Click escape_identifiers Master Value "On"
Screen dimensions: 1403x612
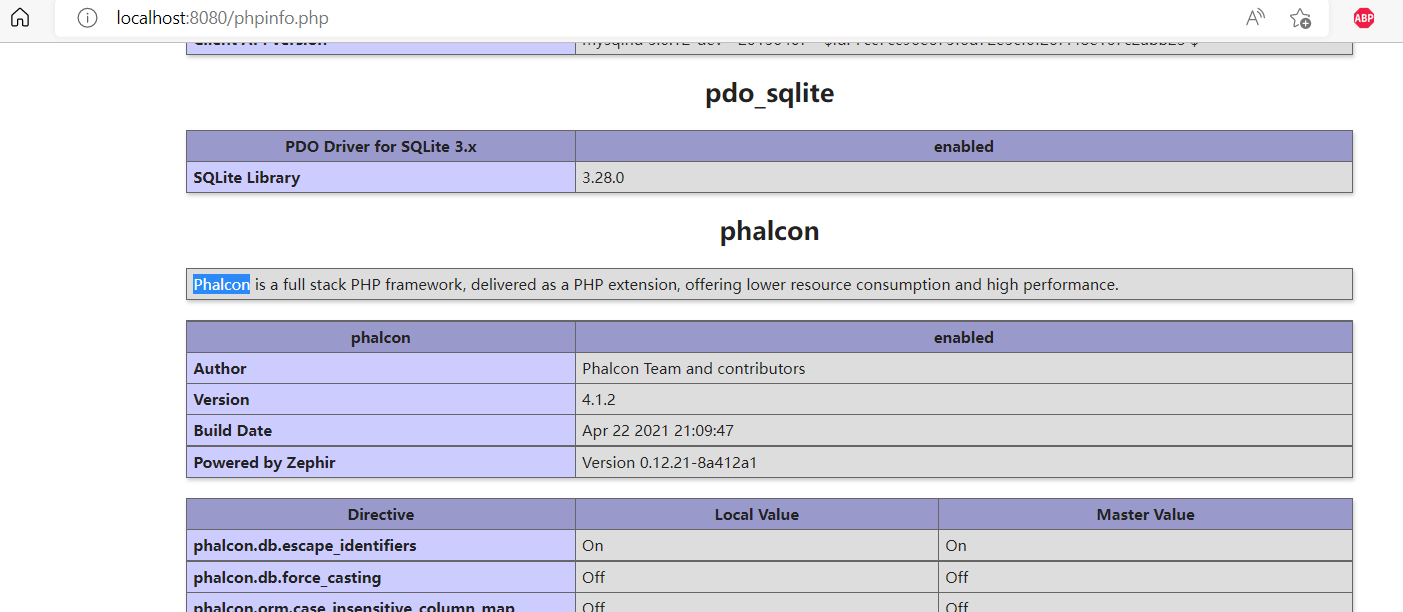point(956,546)
